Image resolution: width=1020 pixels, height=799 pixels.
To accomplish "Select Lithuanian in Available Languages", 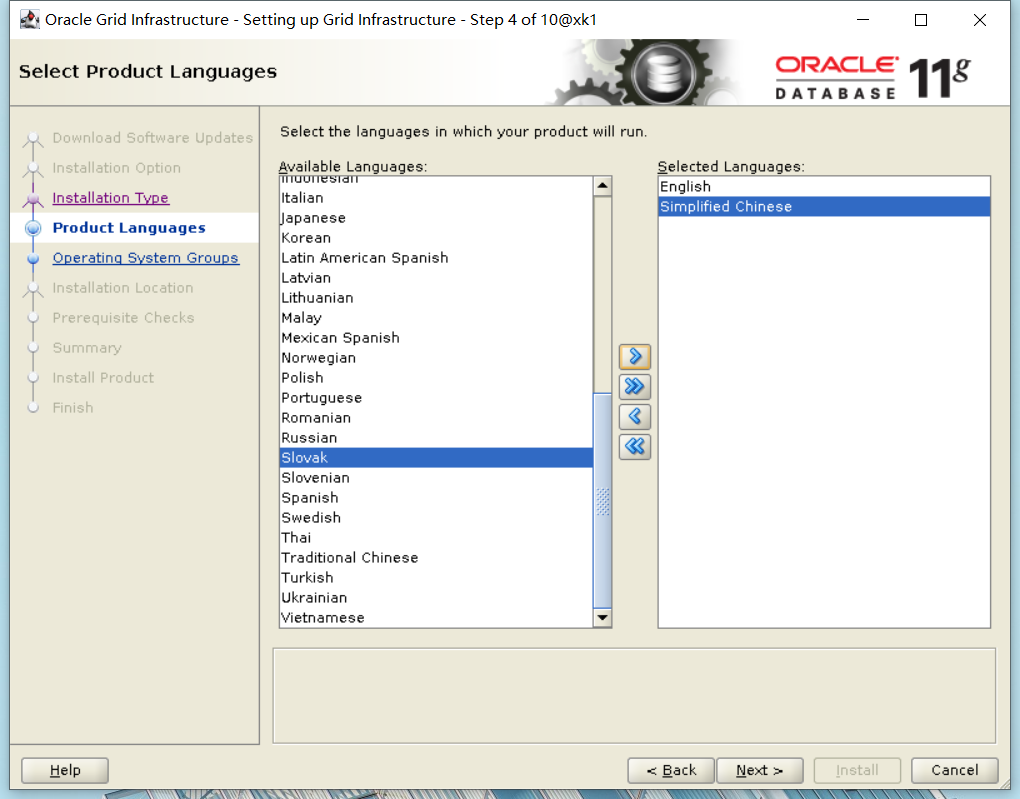I will pyautogui.click(x=436, y=298).
